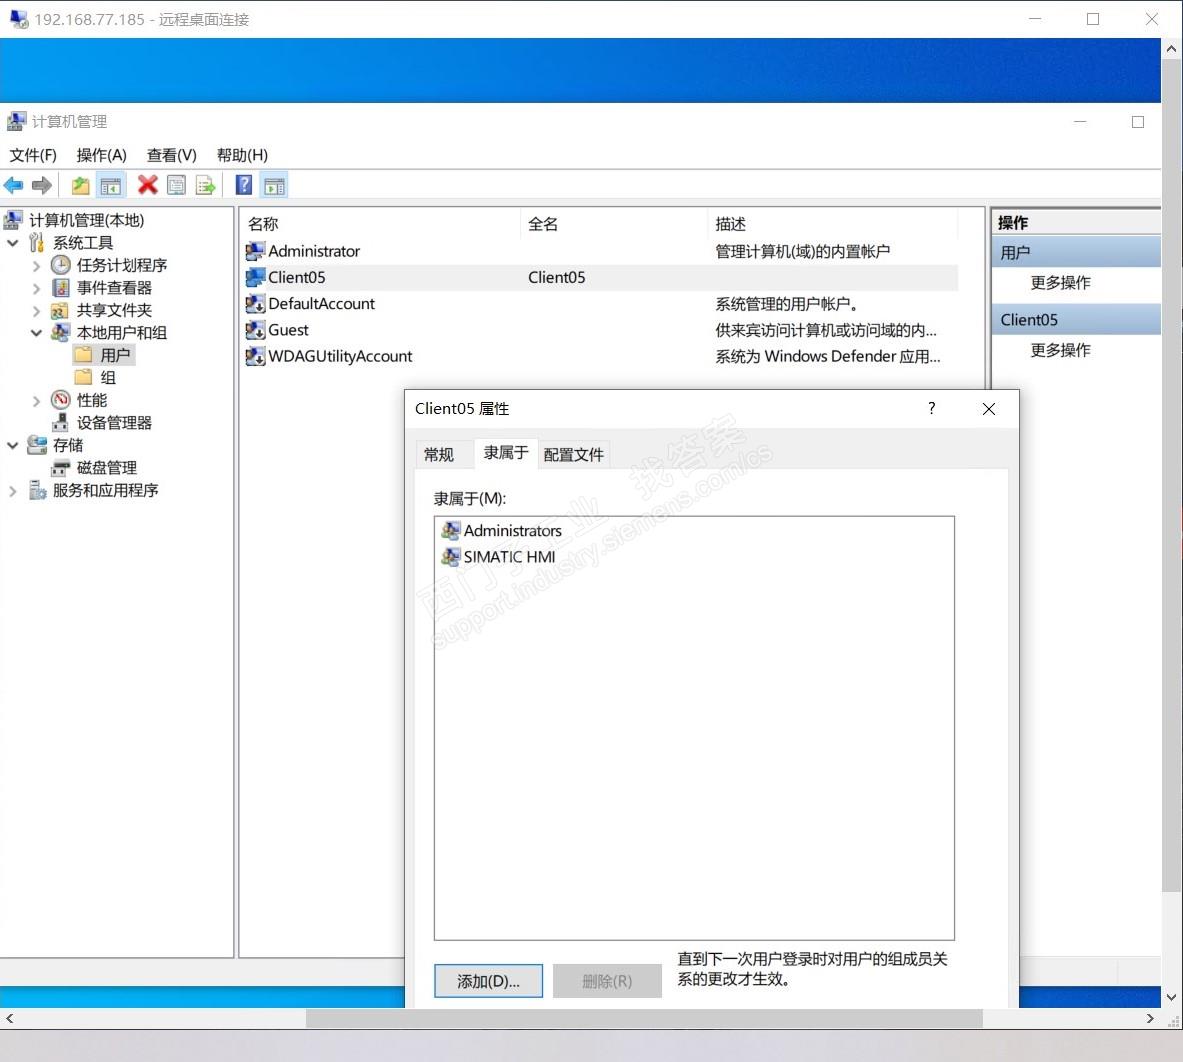The width and height of the screenshot is (1183, 1062).
Task: Switch to the 隶属于 tab
Action: point(505,453)
